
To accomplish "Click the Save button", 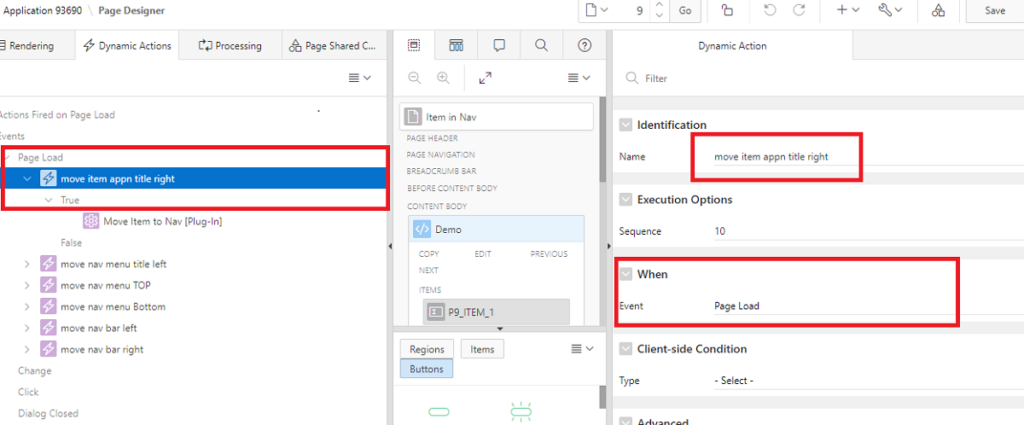I will pyautogui.click(x=994, y=10).
